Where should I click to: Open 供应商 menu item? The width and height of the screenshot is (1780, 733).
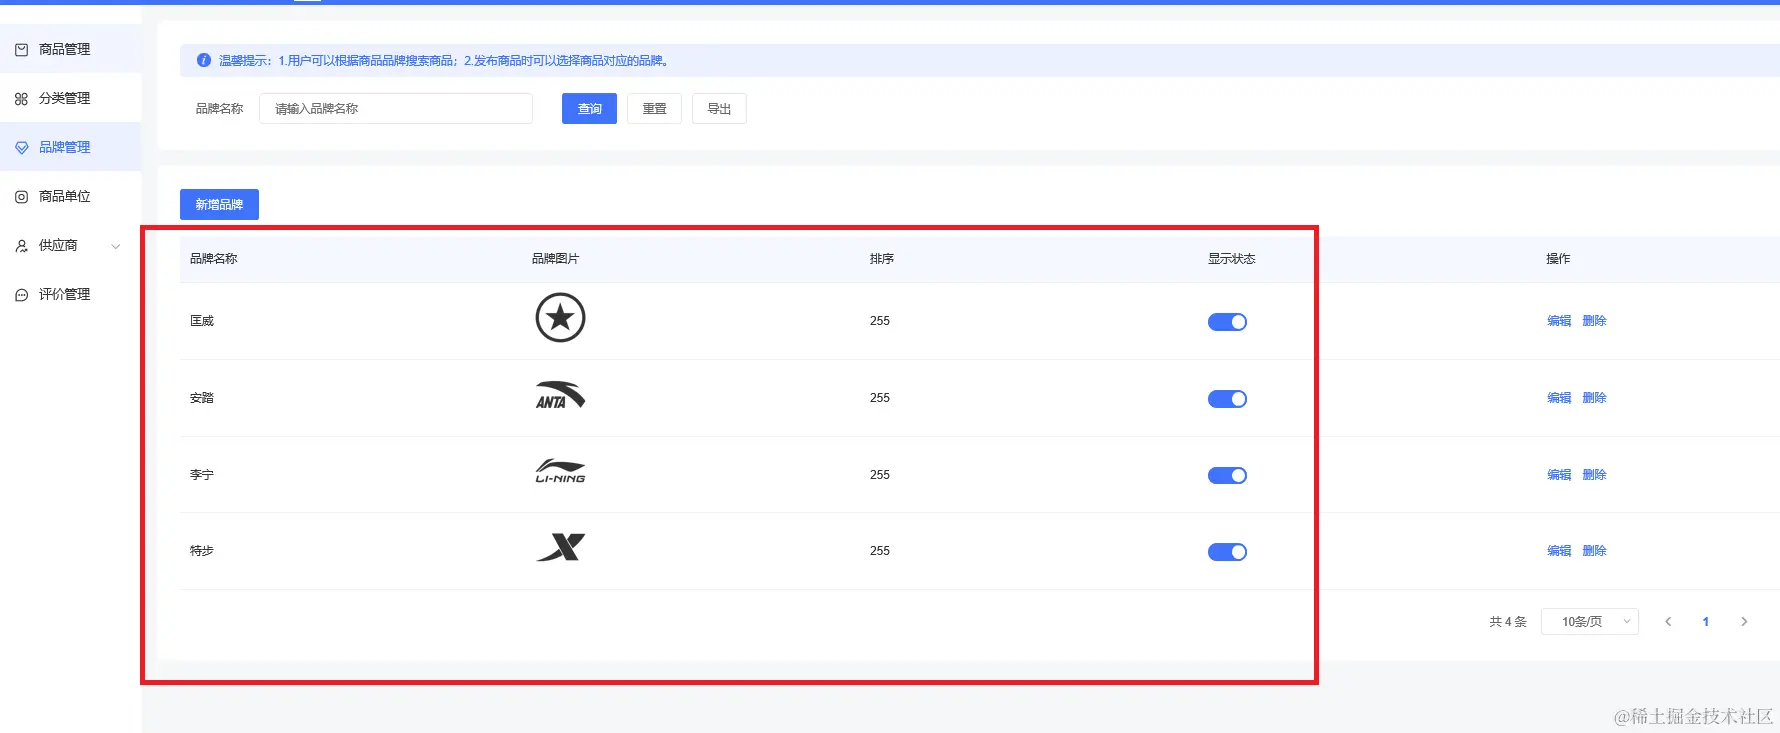coord(70,245)
